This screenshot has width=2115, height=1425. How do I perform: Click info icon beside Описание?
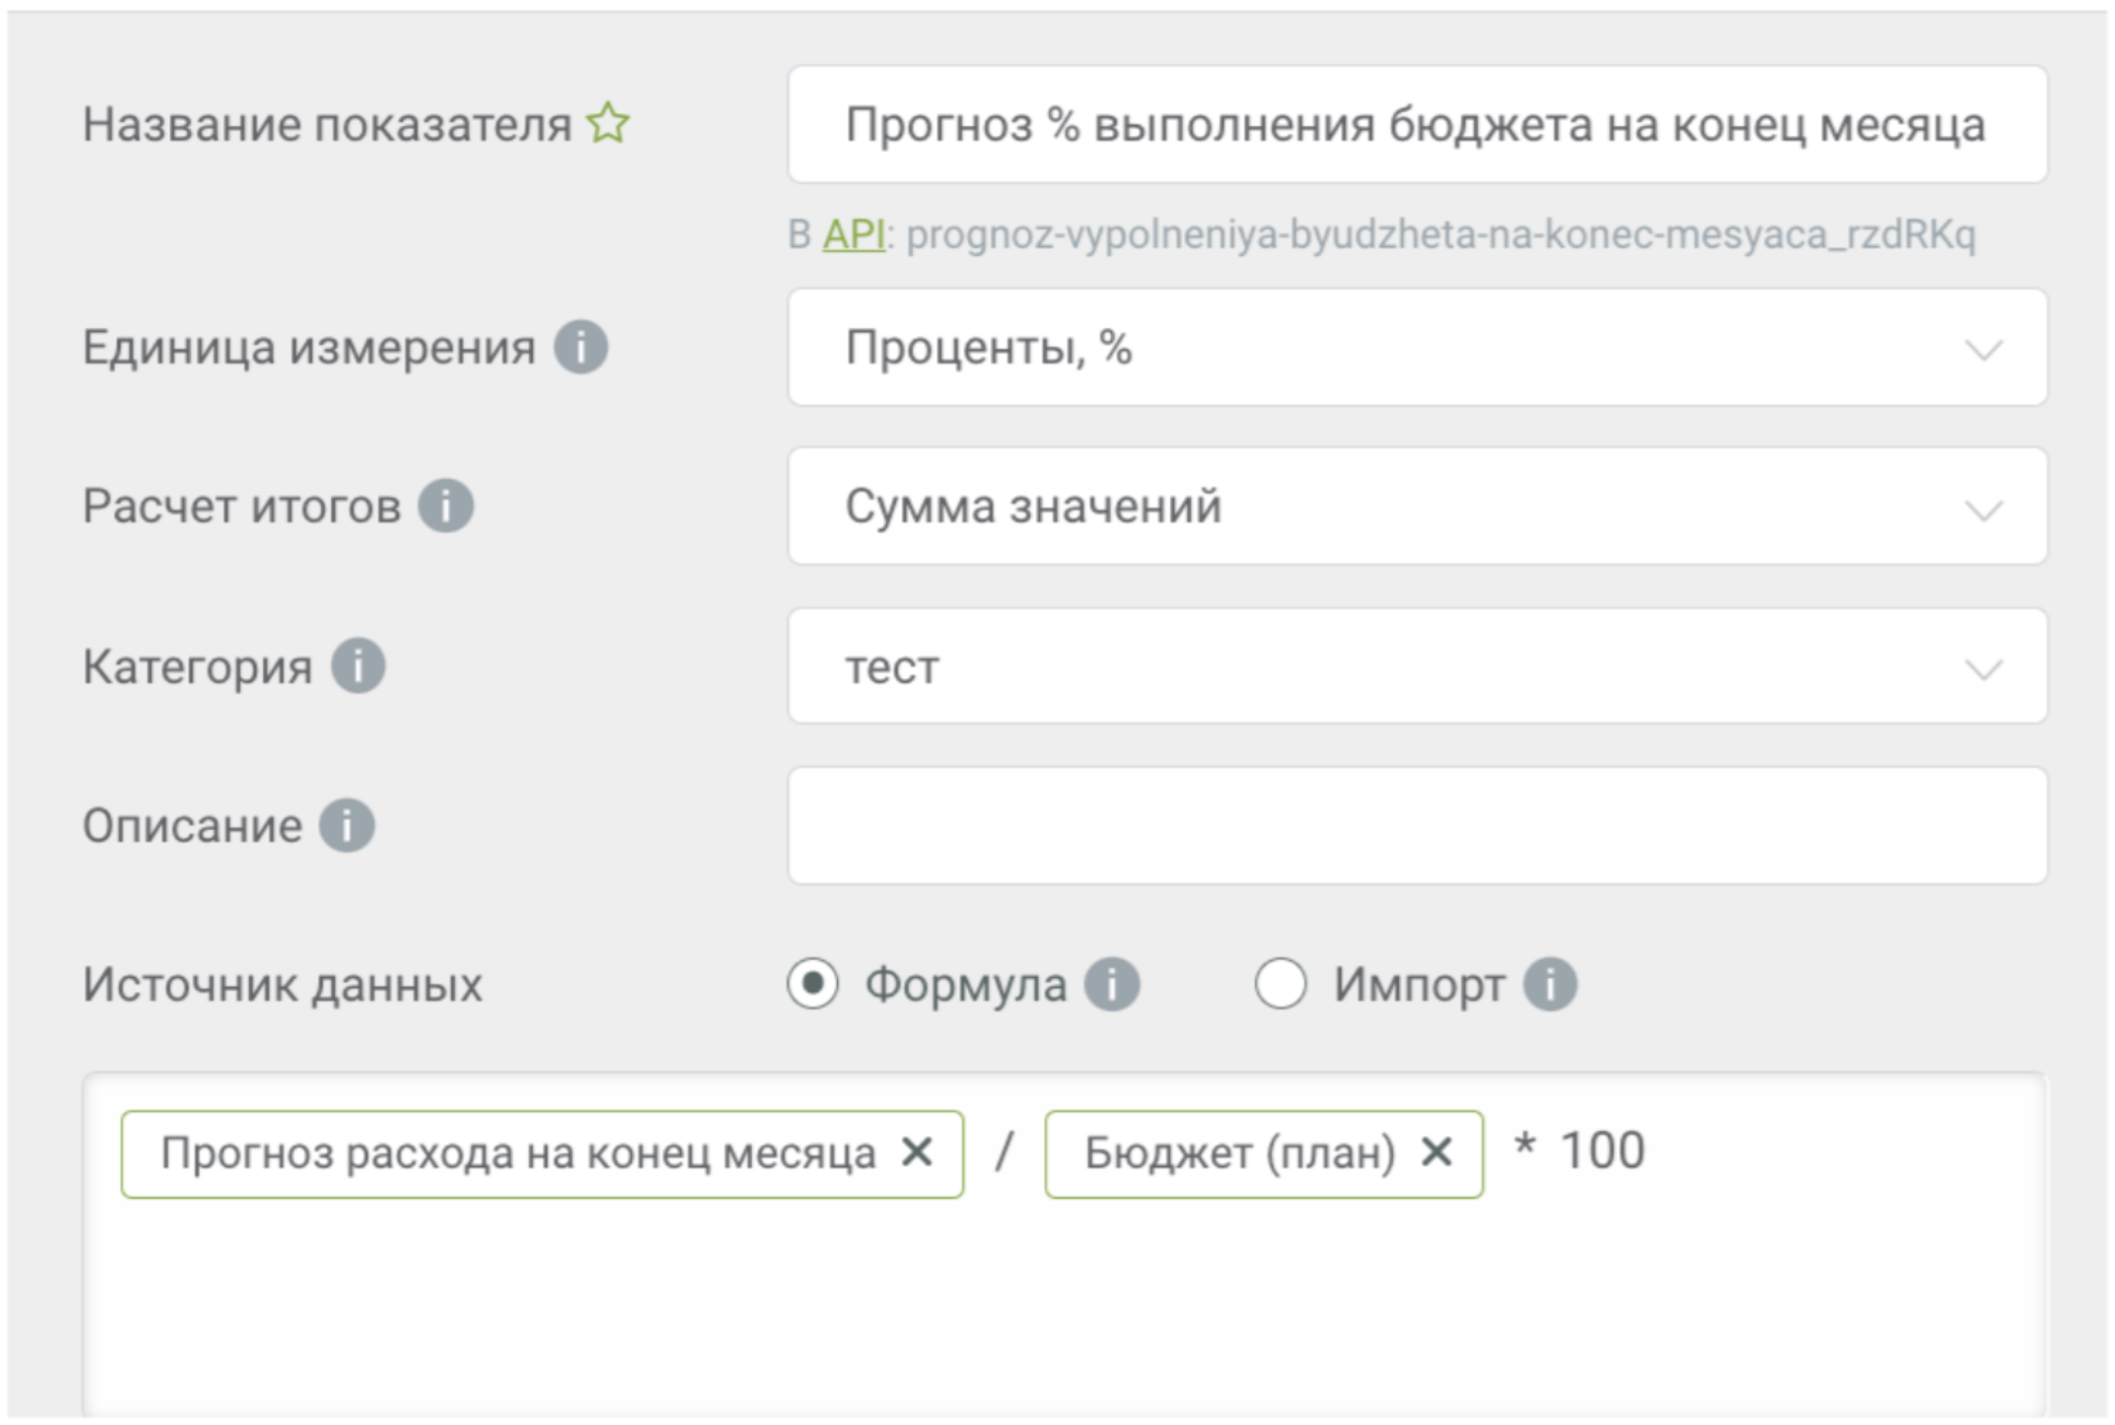(346, 825)
